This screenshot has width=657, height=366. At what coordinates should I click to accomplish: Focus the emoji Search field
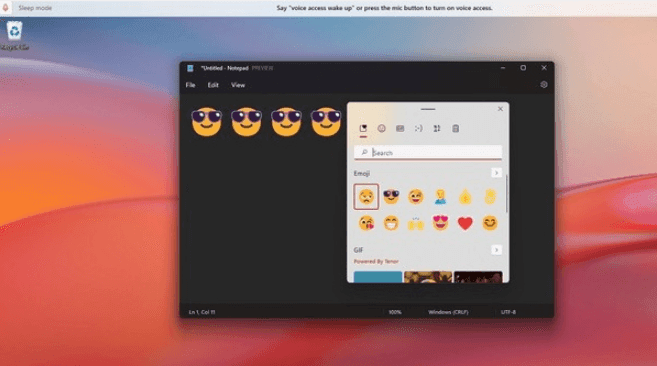coord(428,153)
